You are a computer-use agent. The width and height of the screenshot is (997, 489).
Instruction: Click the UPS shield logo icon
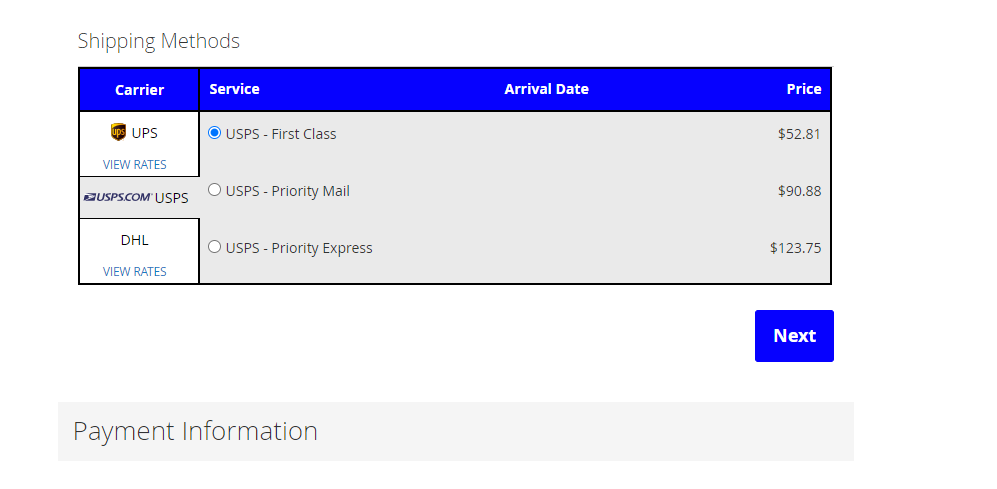(118, 132)
